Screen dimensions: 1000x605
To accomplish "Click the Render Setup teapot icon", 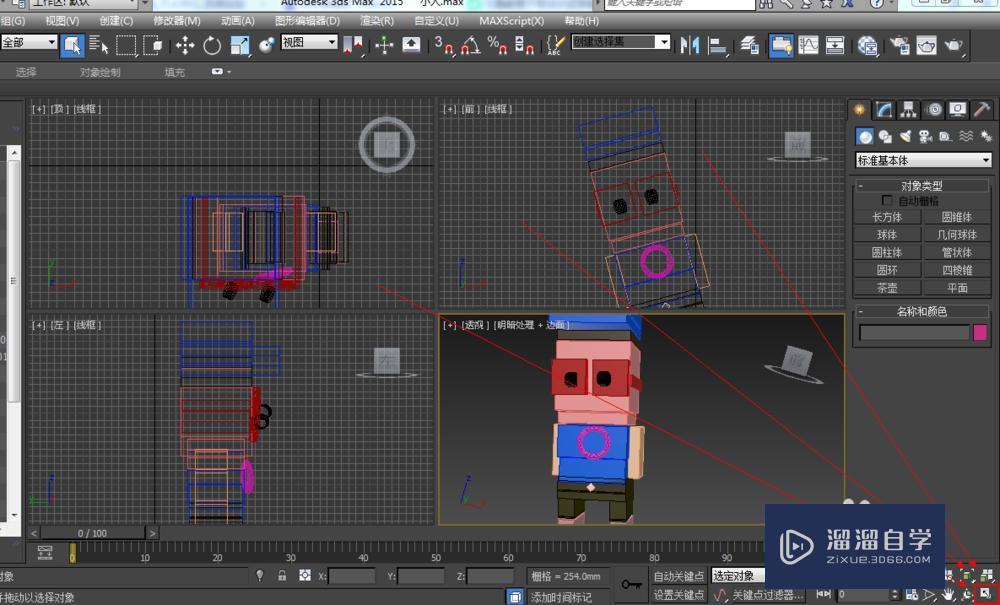I will pos(899,44).
